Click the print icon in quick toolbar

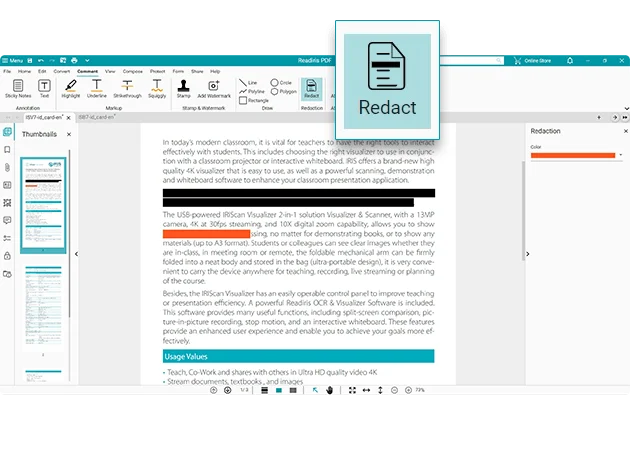click(x=74, y=61)
